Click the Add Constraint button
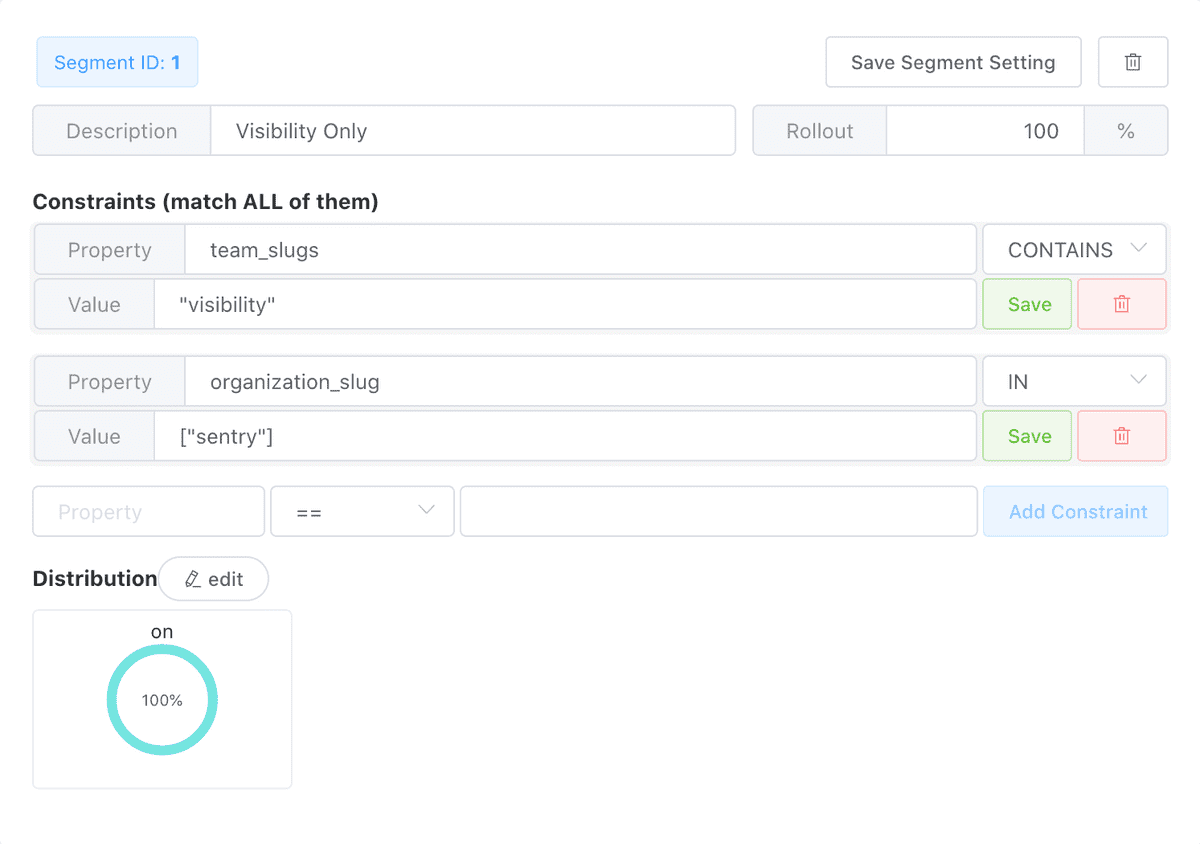 point(1075,512)
